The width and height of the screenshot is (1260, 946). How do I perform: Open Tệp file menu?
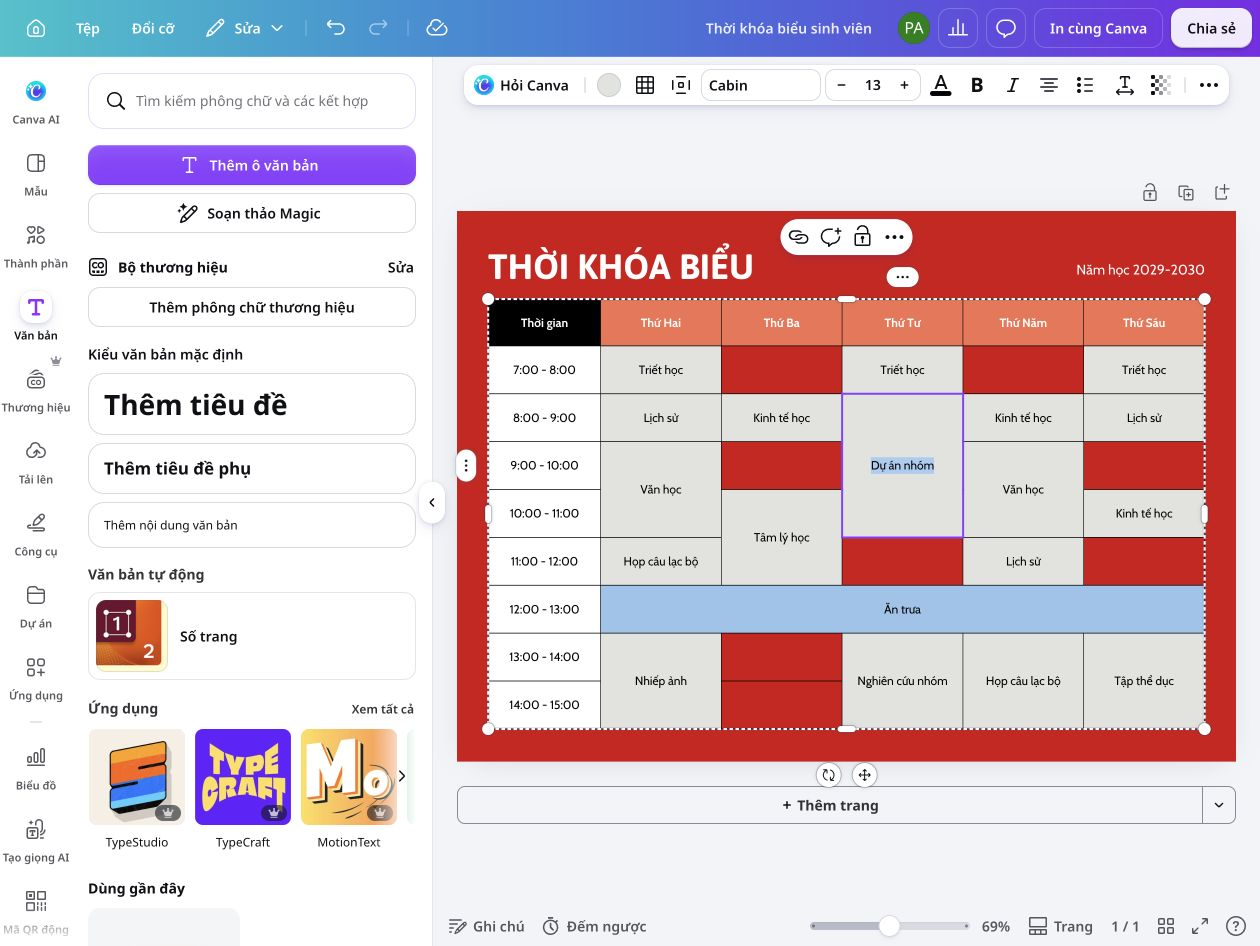88,28
